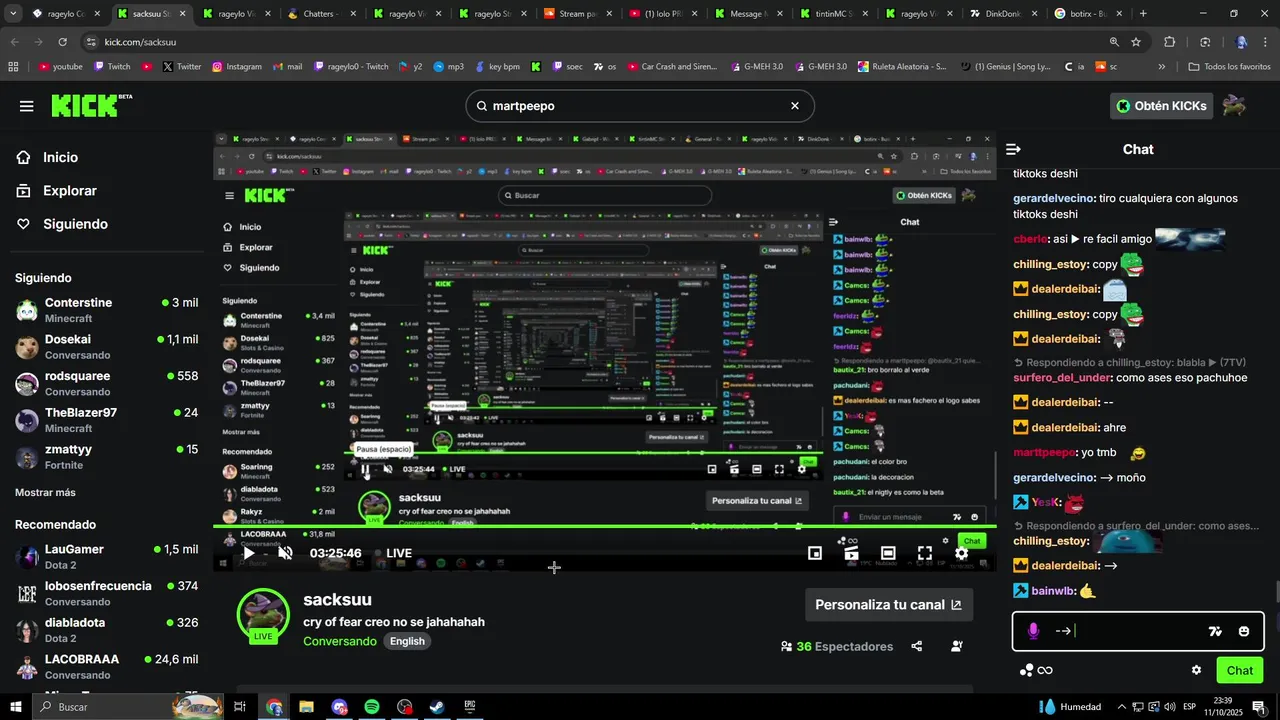Open LACOBRAAA's recommended channel

click(106, 666)
